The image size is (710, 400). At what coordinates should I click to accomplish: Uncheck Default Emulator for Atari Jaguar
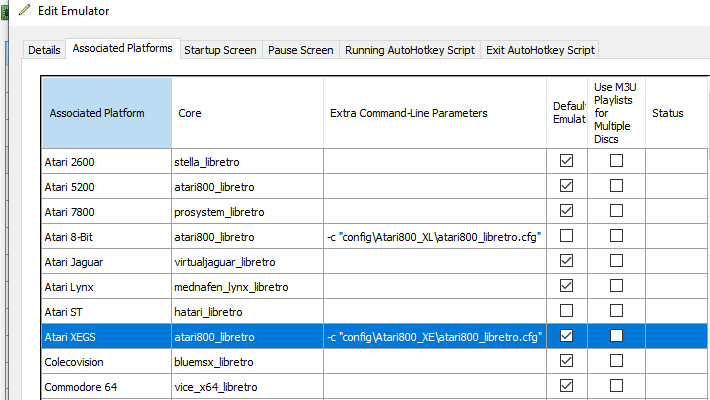tap(566, 260)
